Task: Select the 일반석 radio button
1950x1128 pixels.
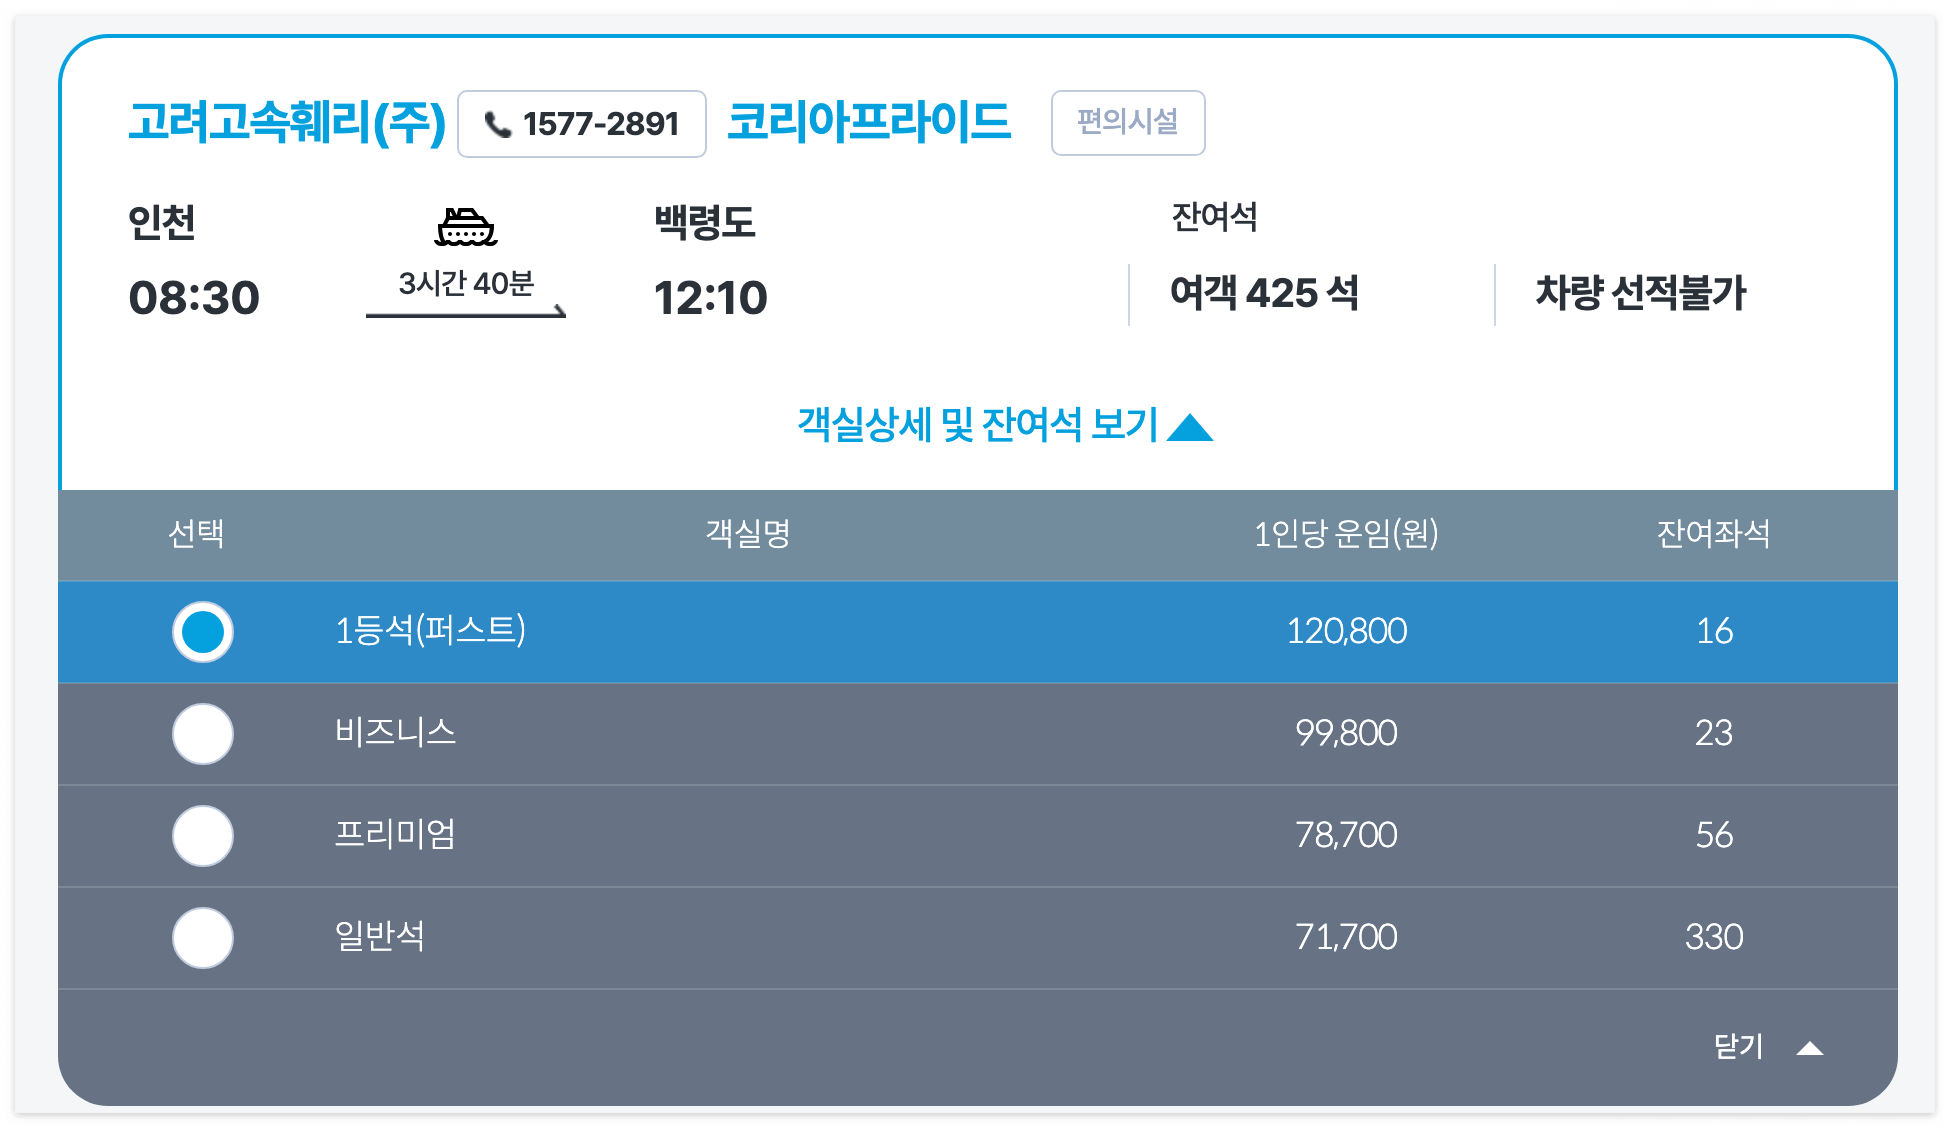Action: pyautogui.click(x=203, y=938)
